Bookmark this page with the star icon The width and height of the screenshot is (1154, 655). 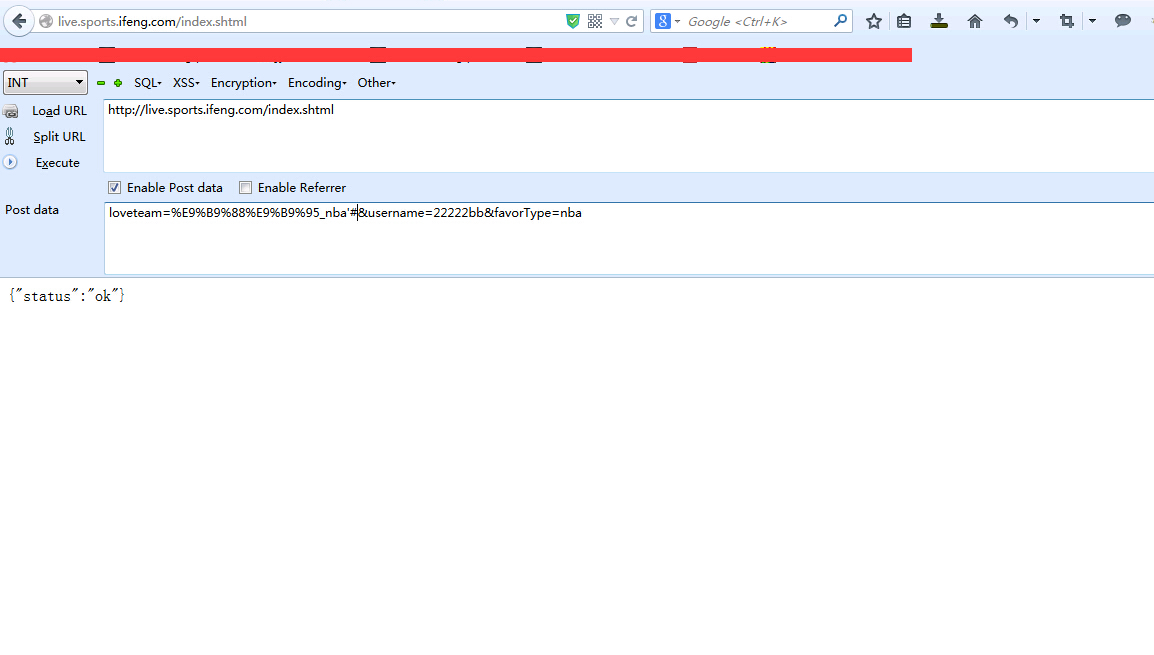874,21
